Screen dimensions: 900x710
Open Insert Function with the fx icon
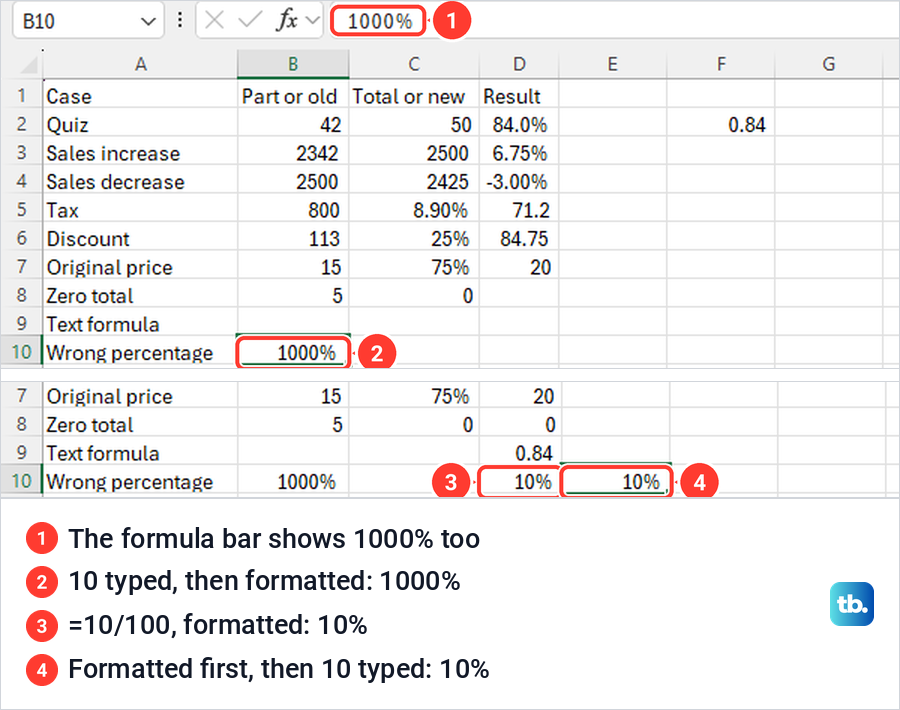tap(286, 21)
